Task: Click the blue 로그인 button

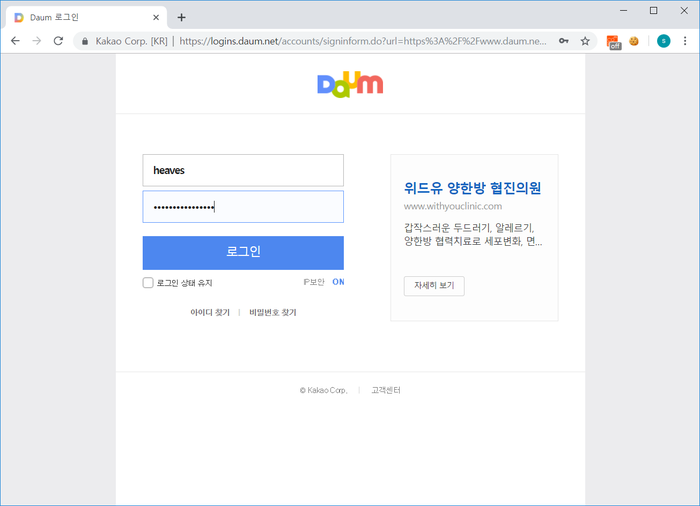Action: [243, 253]
